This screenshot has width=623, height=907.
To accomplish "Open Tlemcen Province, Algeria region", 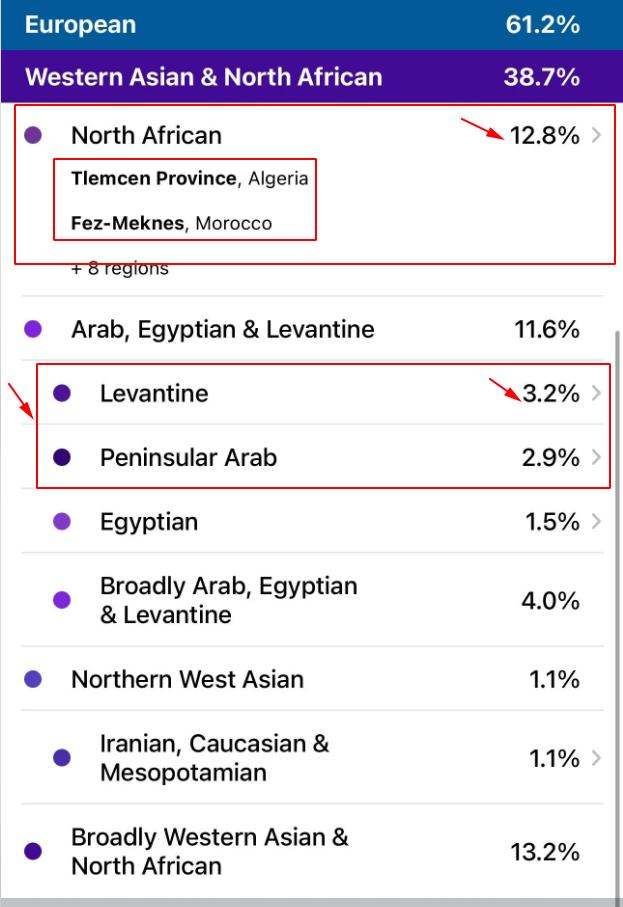I will [189, 179].
